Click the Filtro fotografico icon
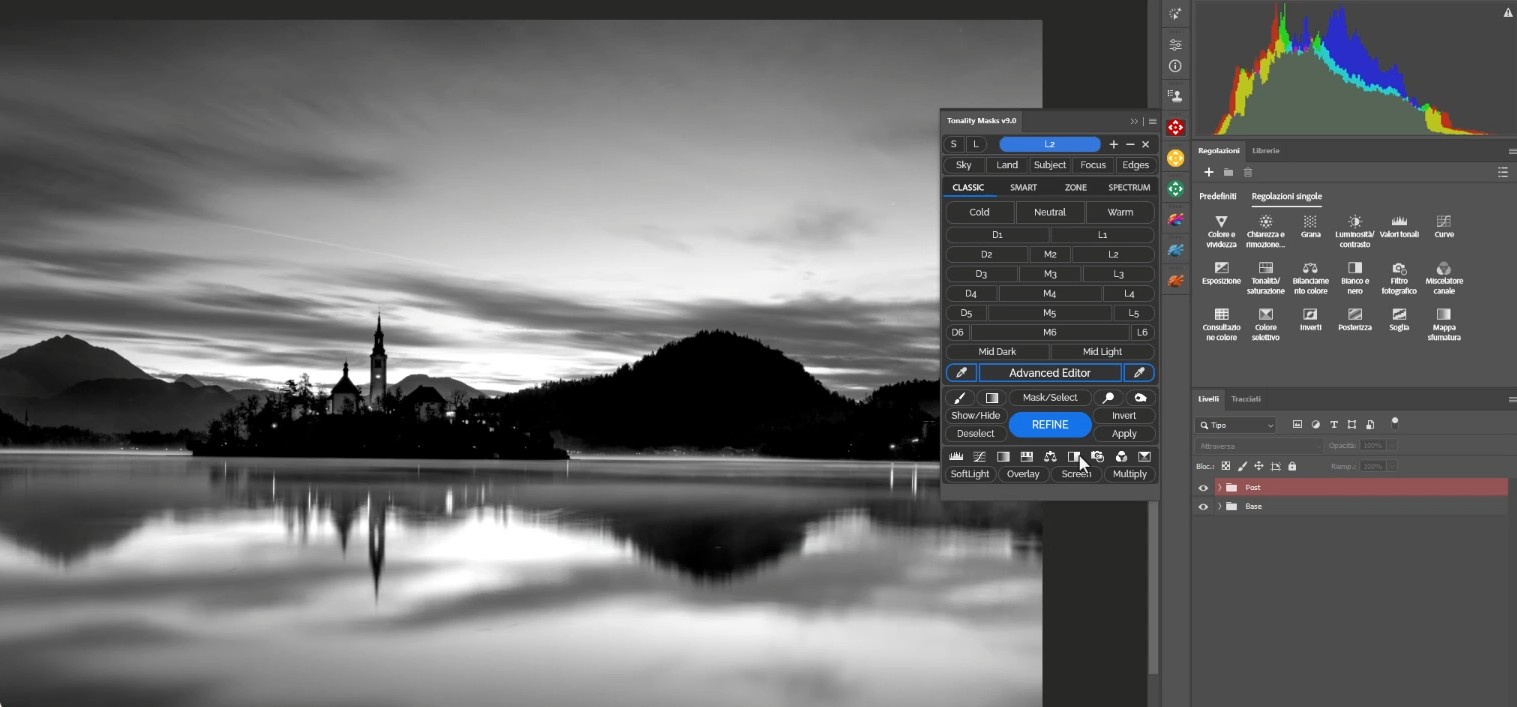The image size is (1517, 707). 1399,268
